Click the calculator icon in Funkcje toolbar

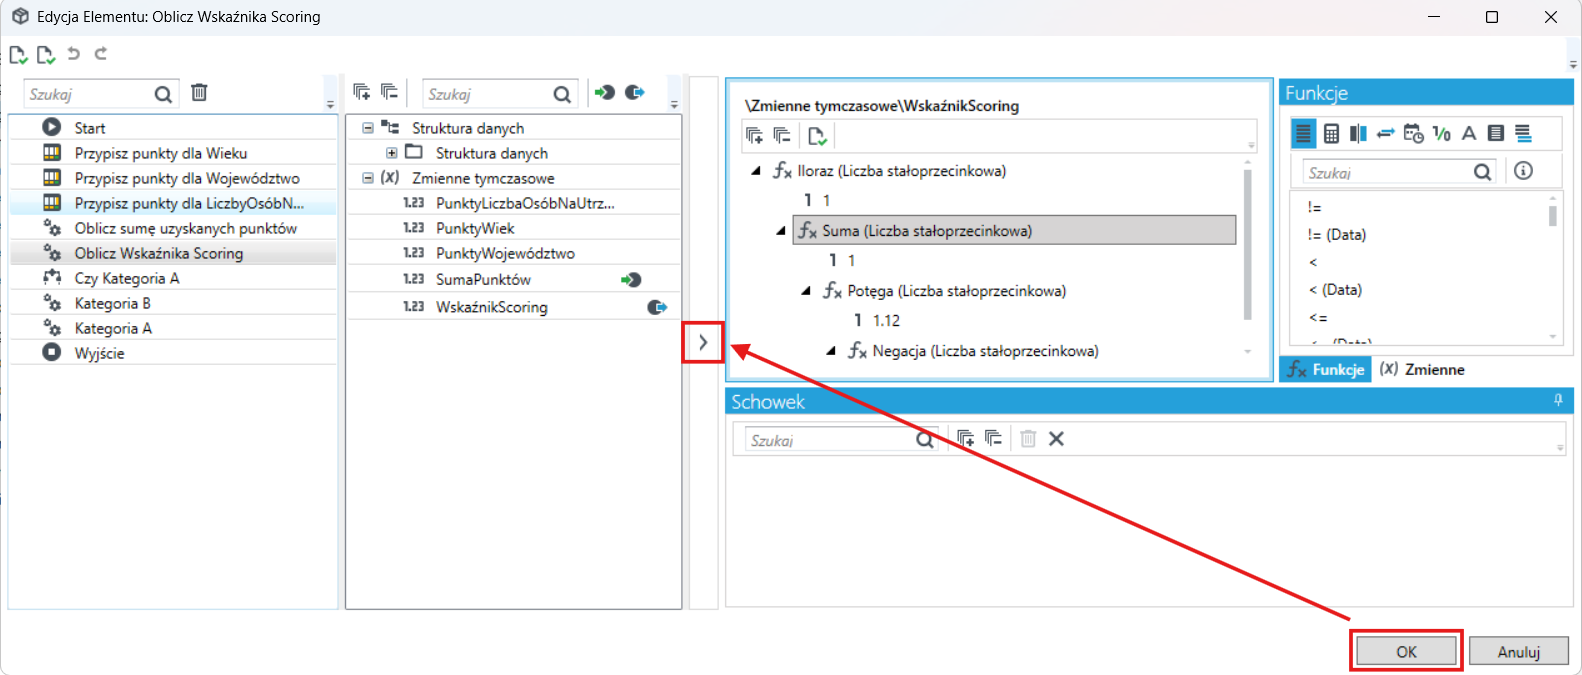[1331, 133]
